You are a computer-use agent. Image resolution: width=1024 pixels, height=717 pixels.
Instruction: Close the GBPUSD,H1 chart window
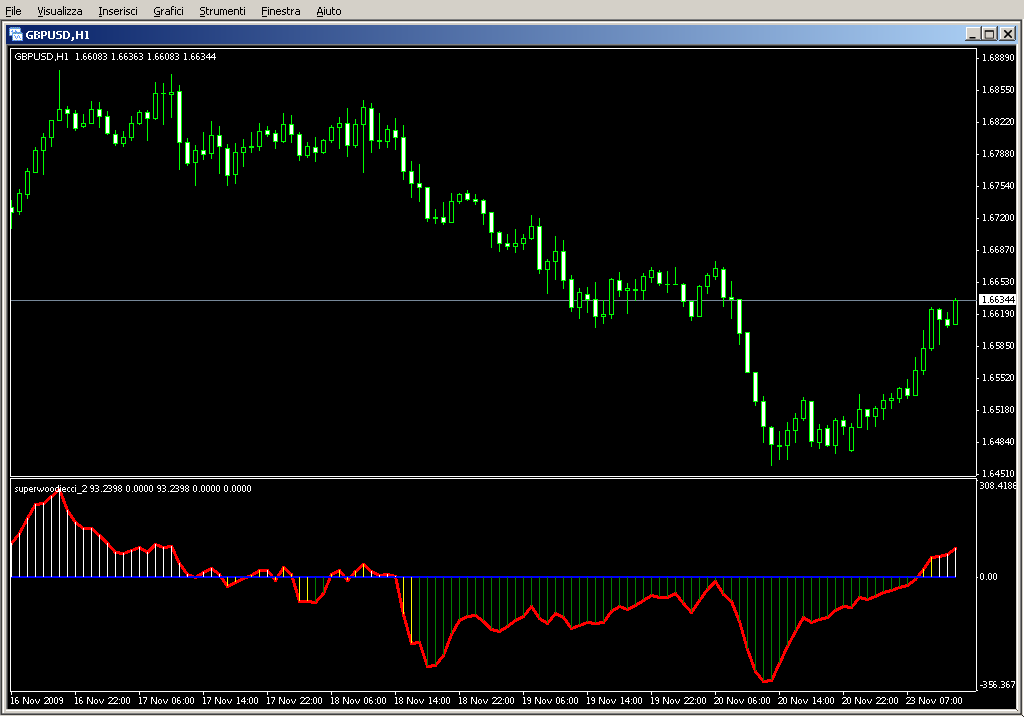[x=1008, y=34]
